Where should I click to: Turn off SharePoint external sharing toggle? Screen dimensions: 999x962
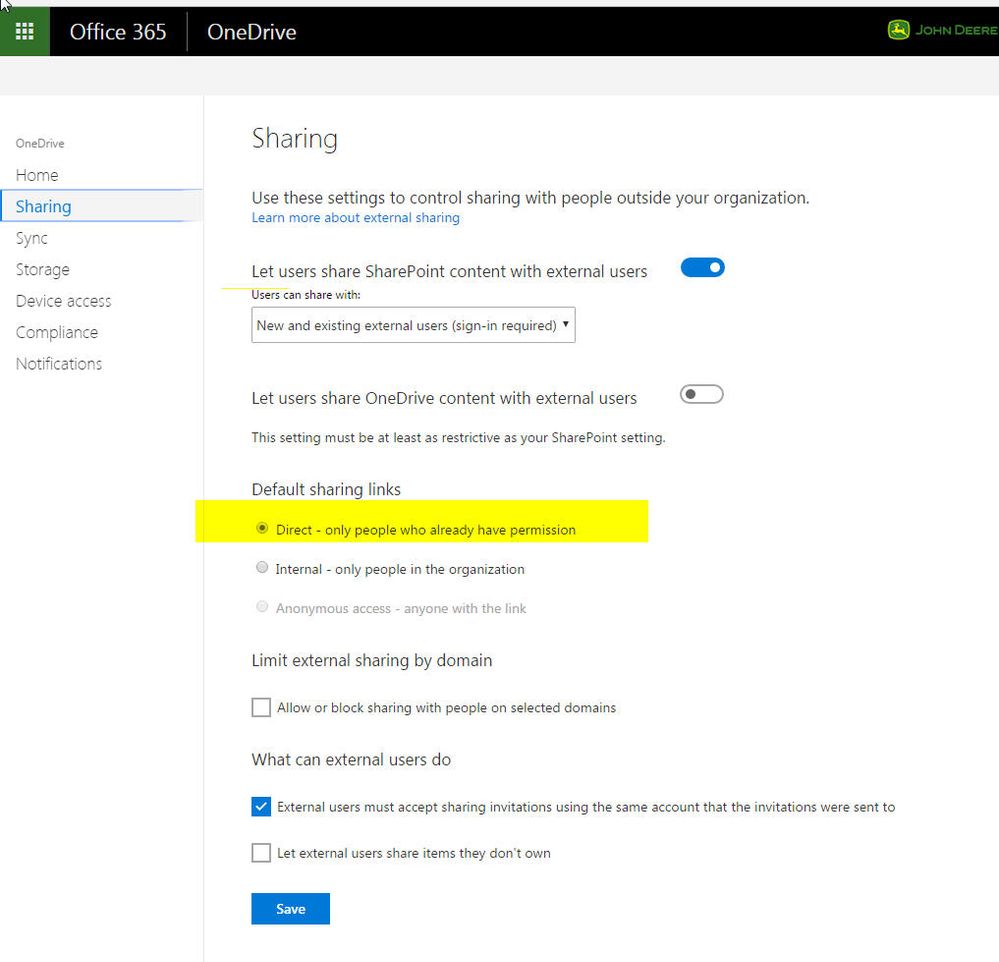click(702, 268)
